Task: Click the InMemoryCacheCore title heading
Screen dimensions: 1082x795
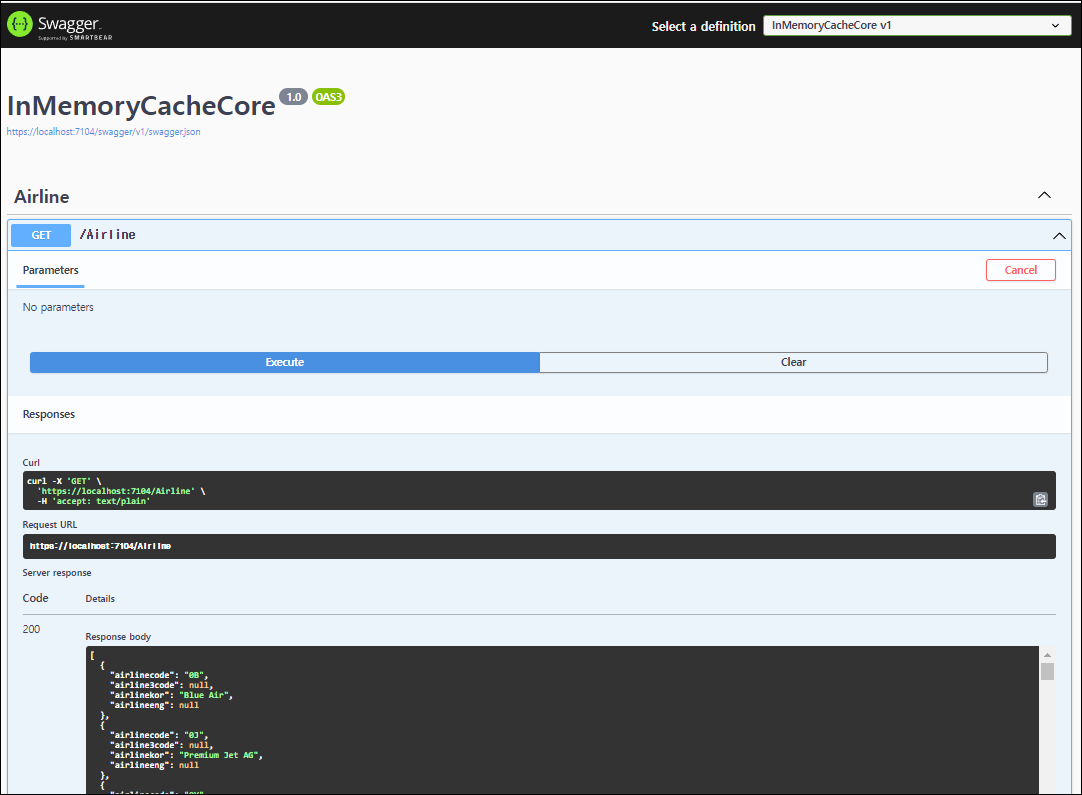Action: click(141, 106)
